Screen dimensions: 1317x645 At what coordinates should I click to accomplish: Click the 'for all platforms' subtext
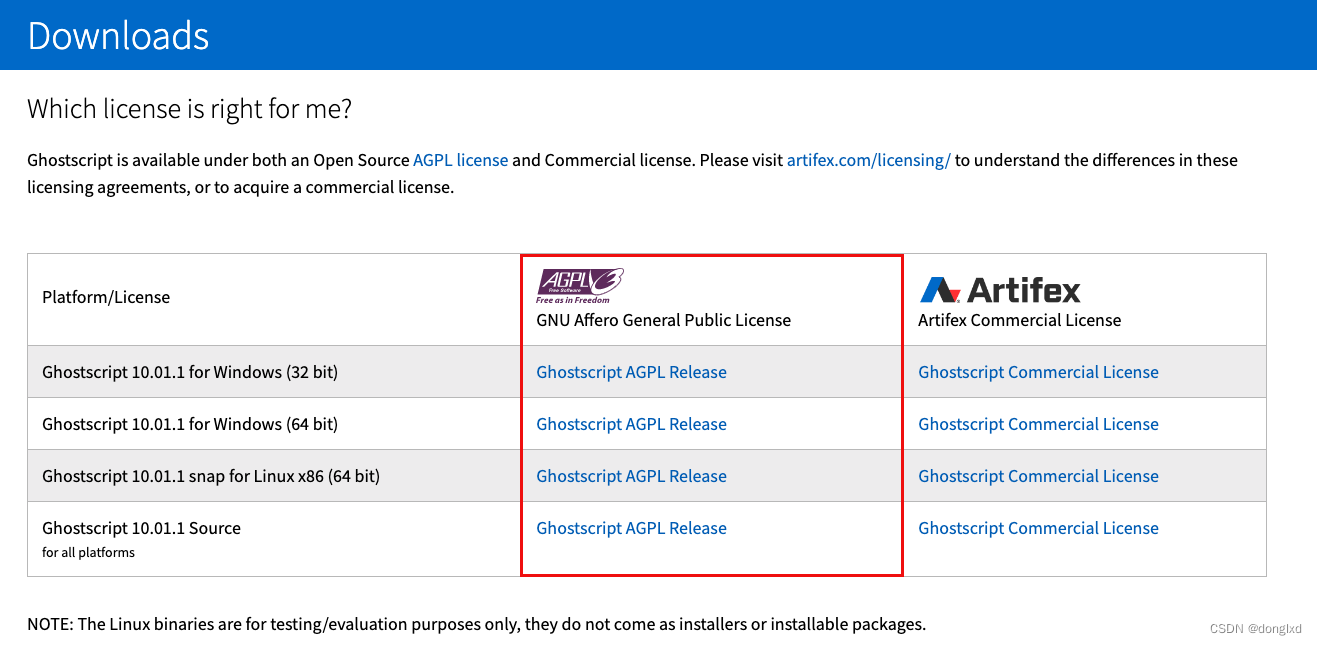click(x=88, y=552)
